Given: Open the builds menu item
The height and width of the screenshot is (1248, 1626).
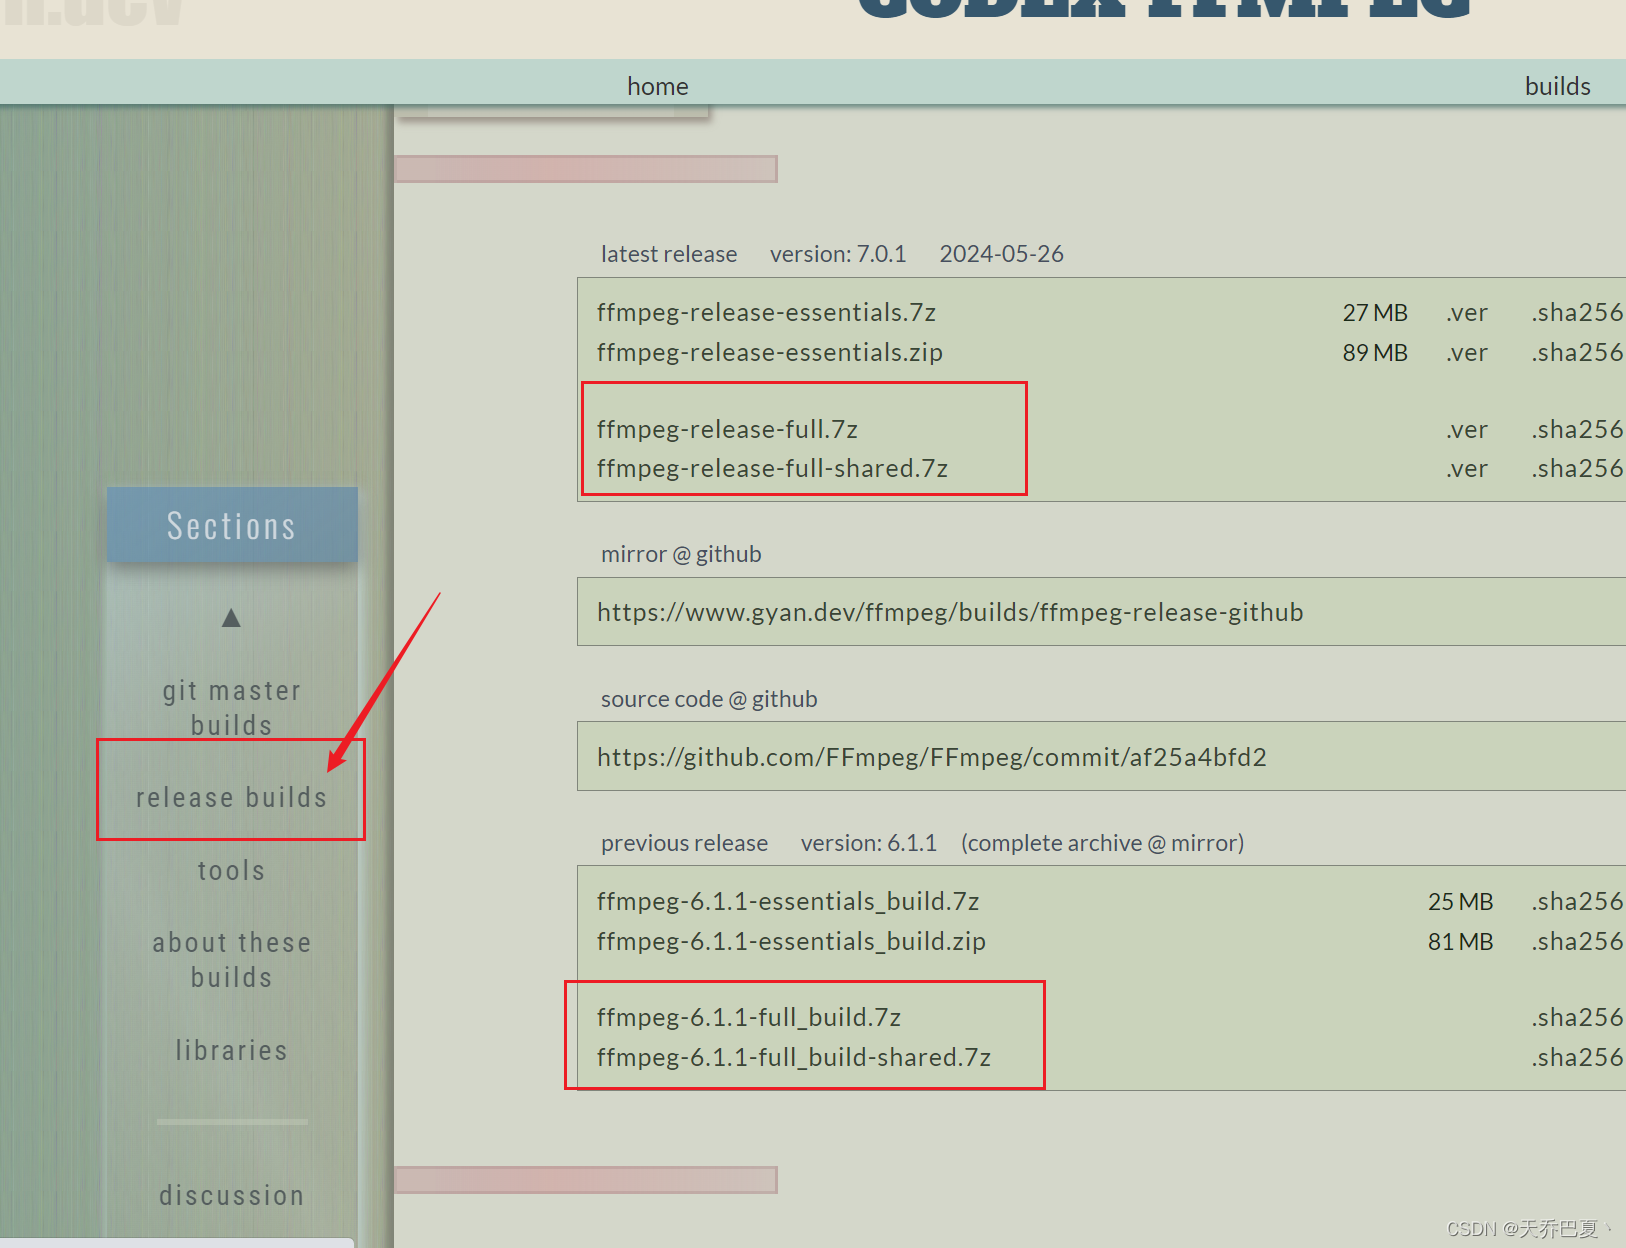Looking at the screenshot, I should click(1557, 87).
